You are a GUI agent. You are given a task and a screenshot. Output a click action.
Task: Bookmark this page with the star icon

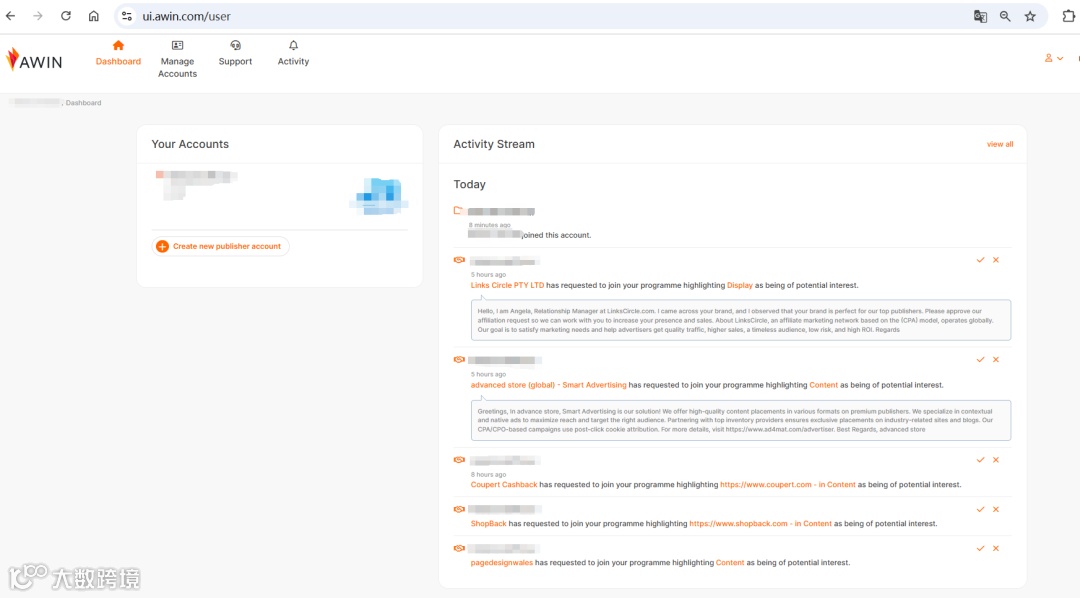tap(1030, 16)
